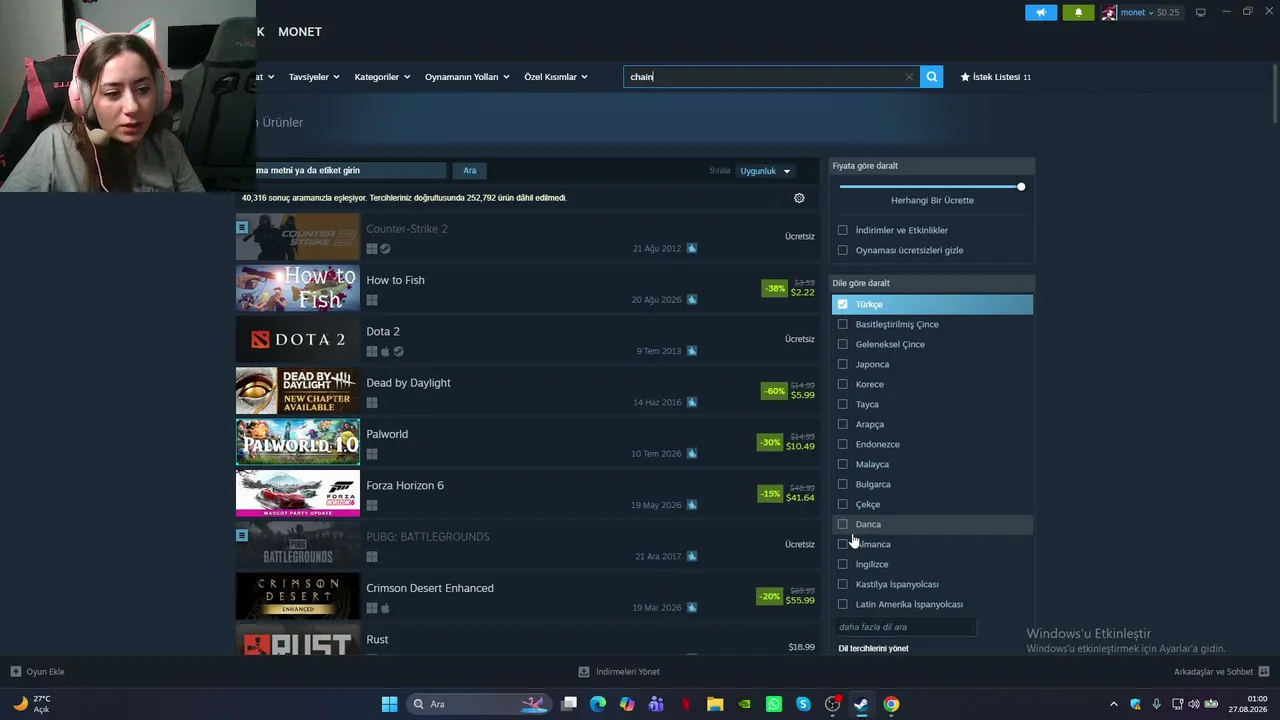Click the İndirmeleri Yönet download icon
Screen dimensions: 1280x720
584,672
